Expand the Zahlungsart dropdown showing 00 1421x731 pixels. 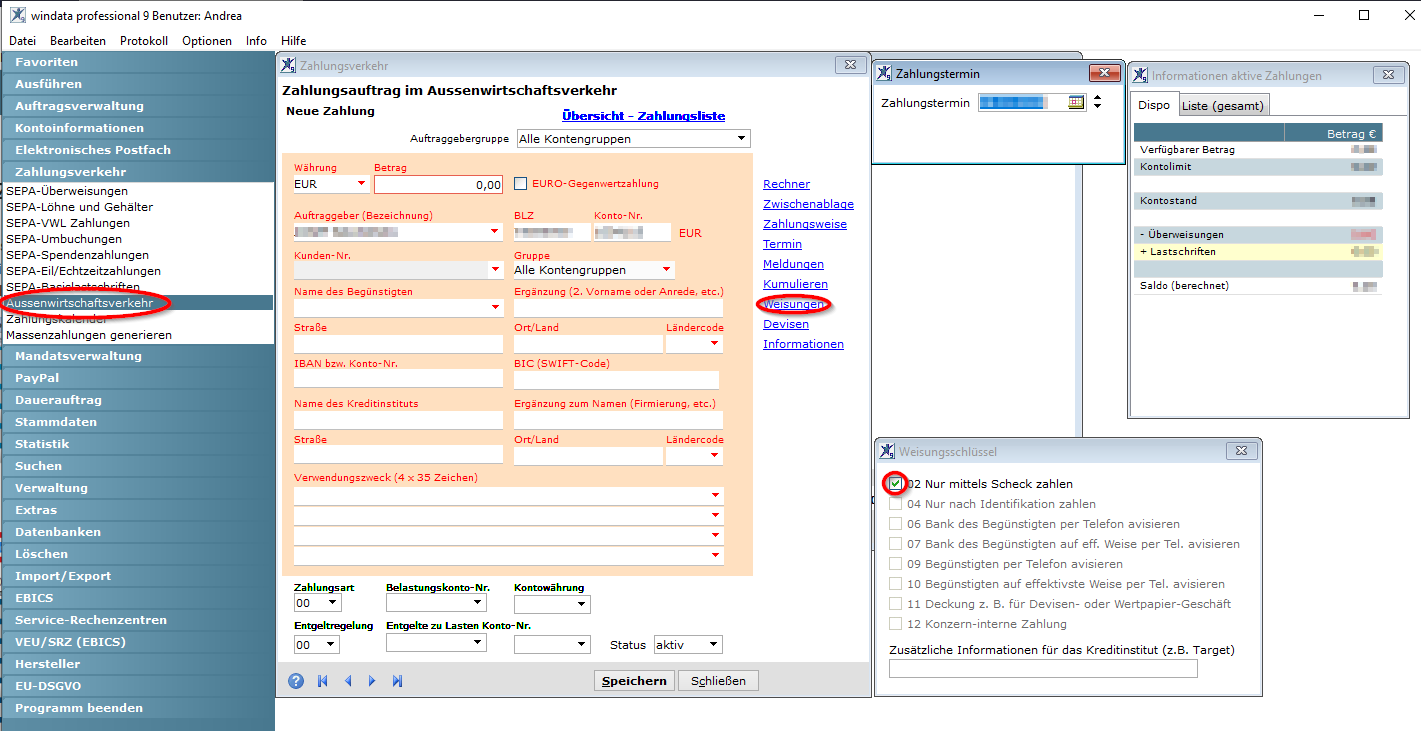pyautogui.click(x=332, y=604)
